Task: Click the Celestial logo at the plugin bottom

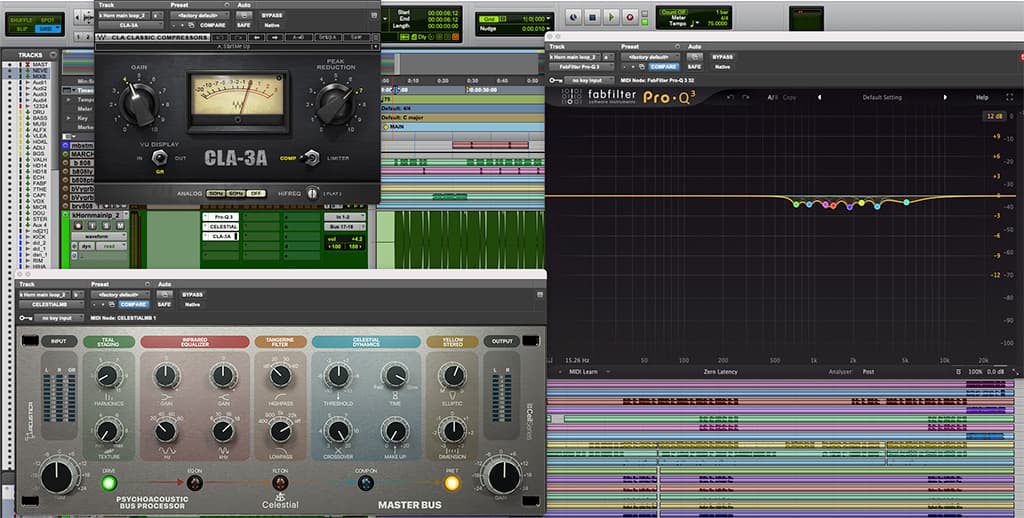Action: coord(280,502)
